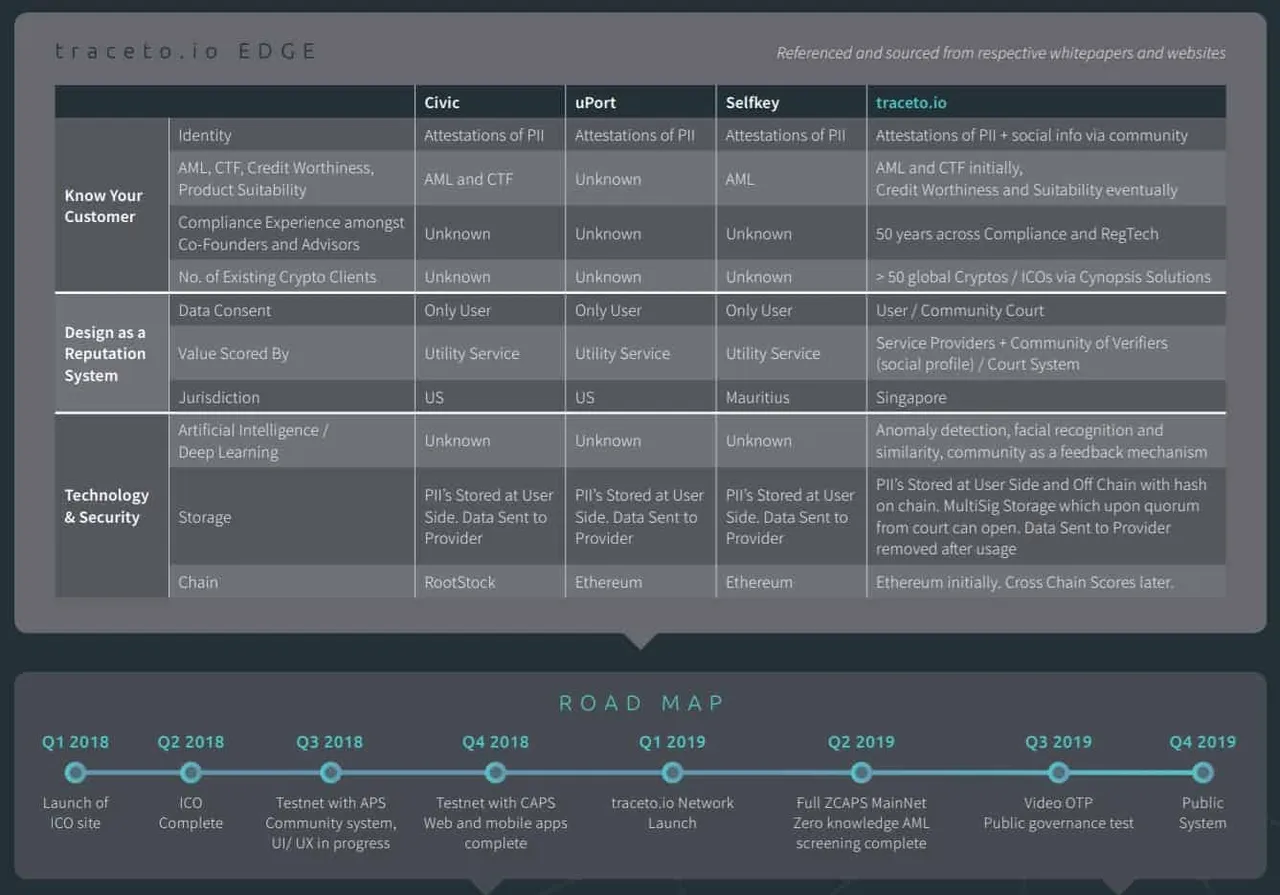This screenshot has height=895, width=1280.
Task: Click the 'Know Your Customer' section label
Action: click(104, 206)
